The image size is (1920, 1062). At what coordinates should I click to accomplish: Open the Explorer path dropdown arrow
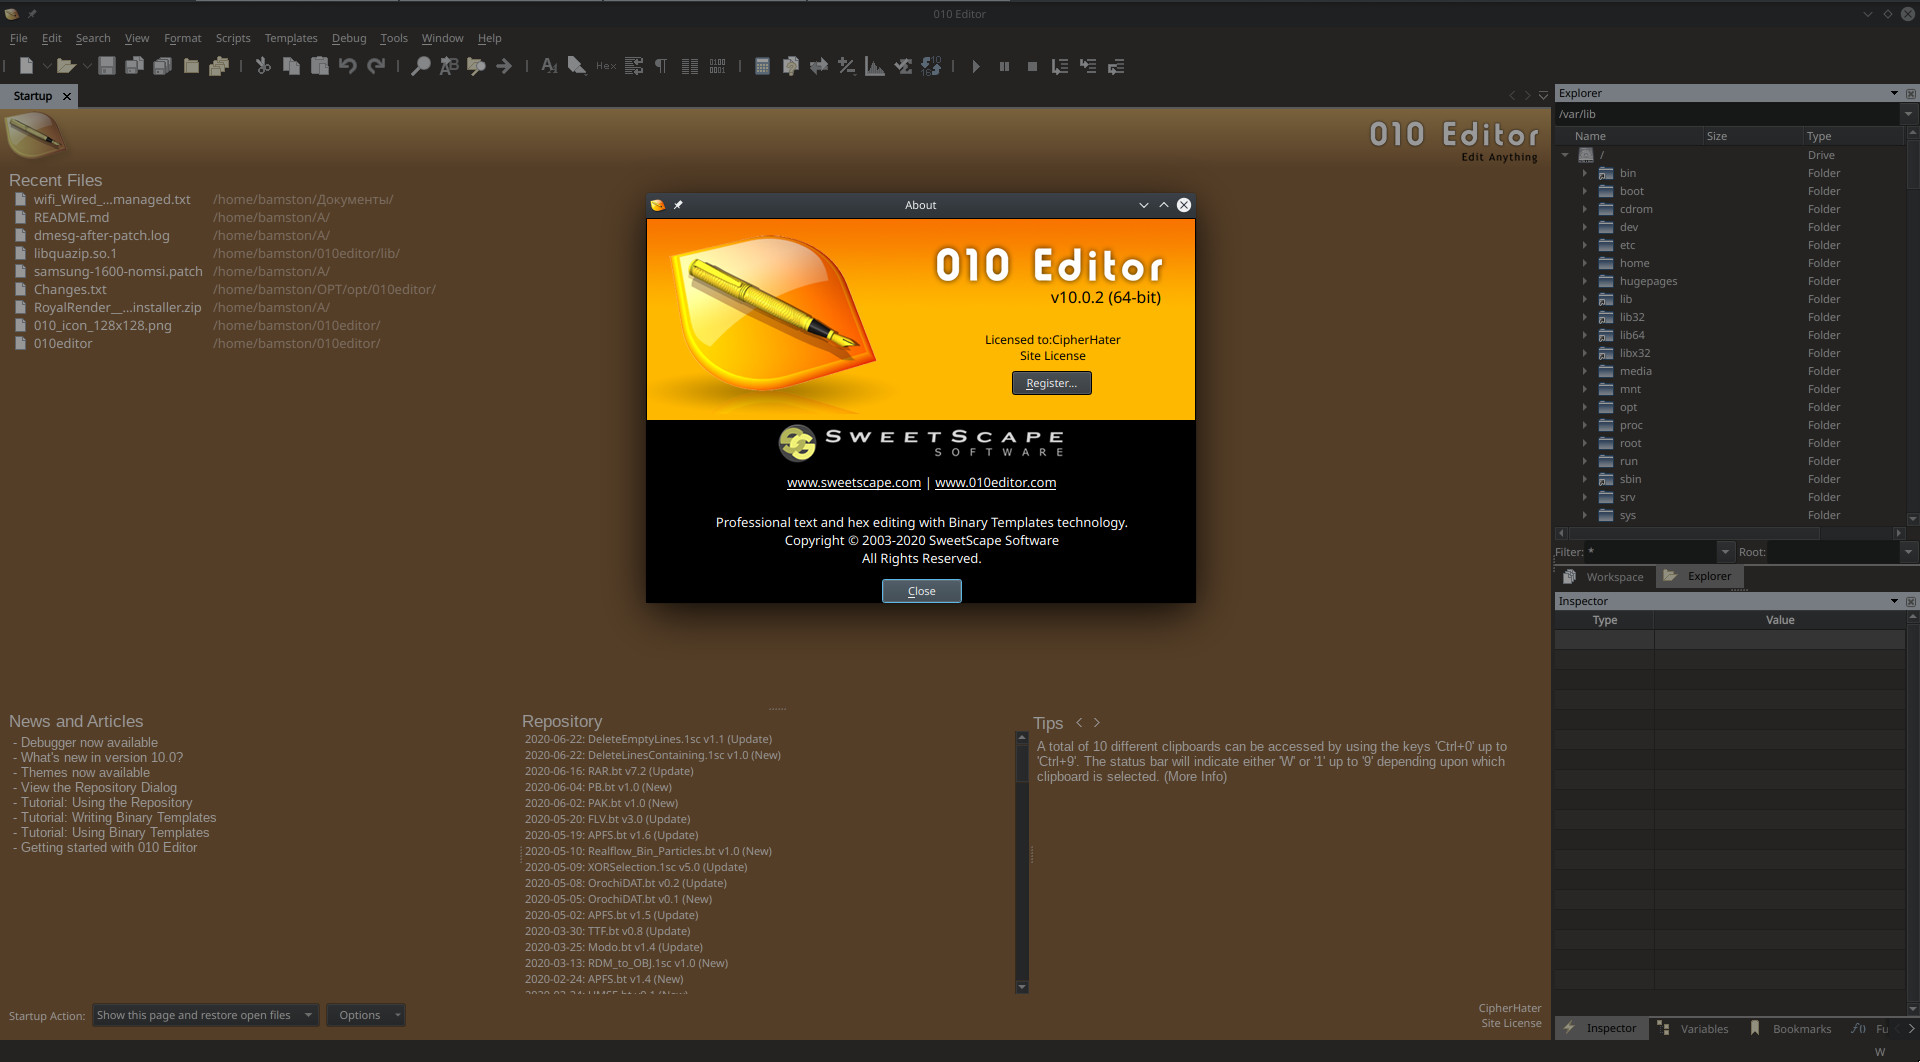[x=1908, y=114]
